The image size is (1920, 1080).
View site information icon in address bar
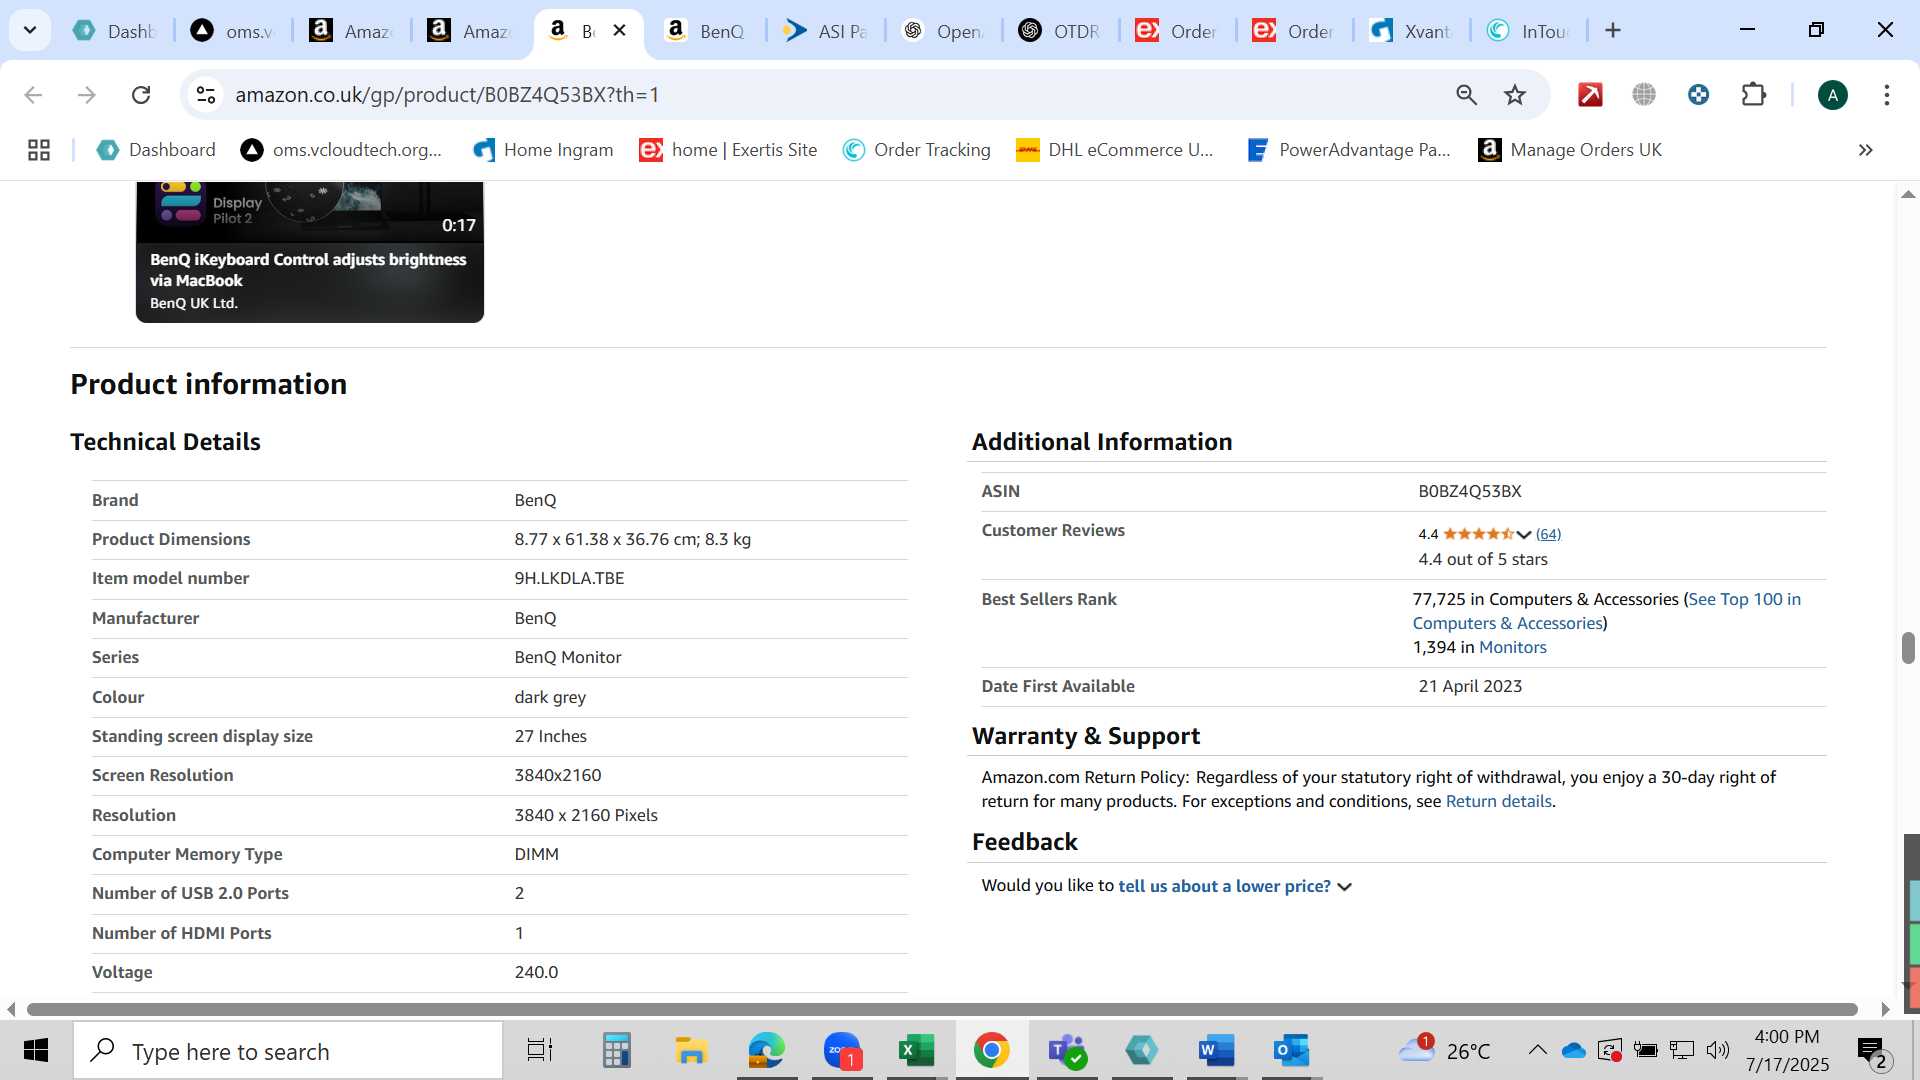pyautogui.click(x=206, y=95)
